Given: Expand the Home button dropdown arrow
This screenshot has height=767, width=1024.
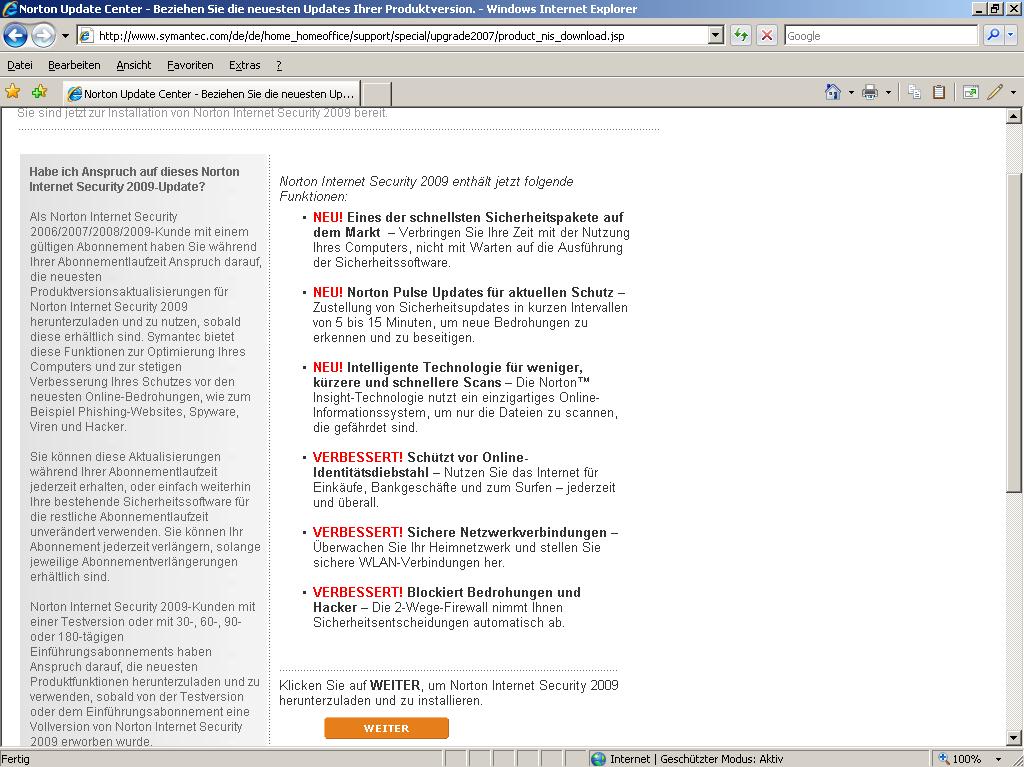Looking at the screenshot, I should (851, 93).
